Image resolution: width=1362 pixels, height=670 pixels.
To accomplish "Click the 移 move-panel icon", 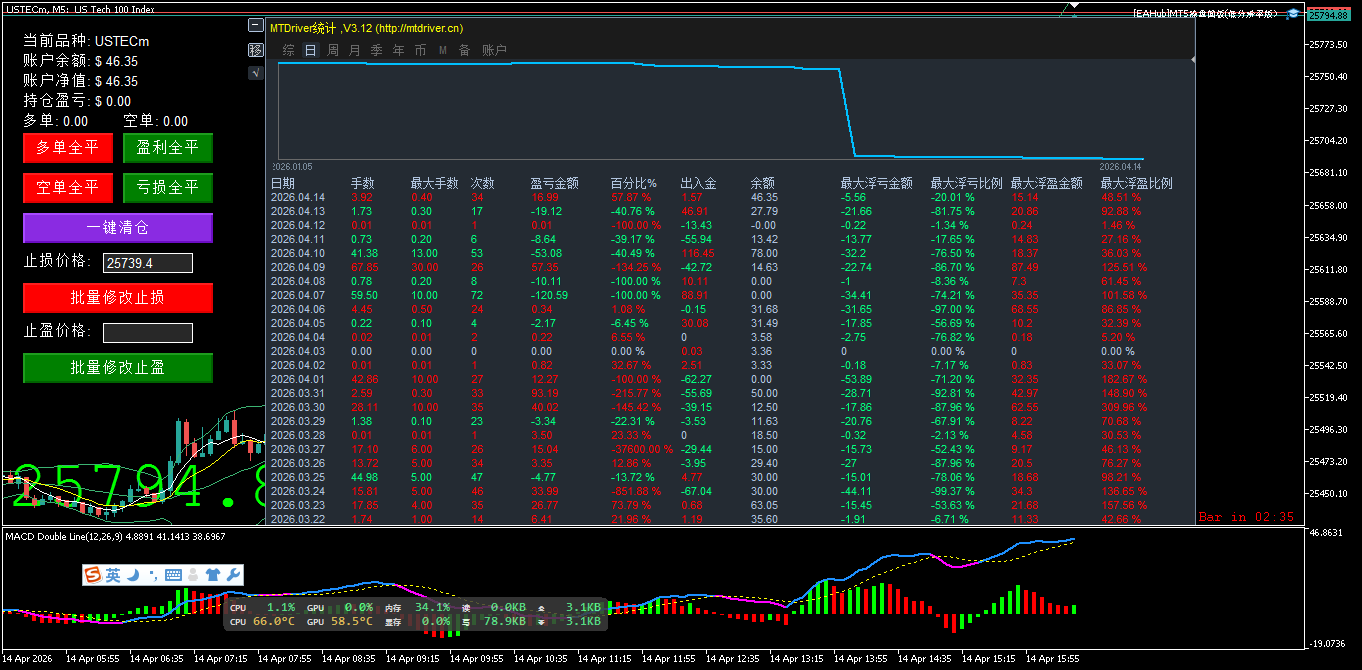I will tap(256, 50).
